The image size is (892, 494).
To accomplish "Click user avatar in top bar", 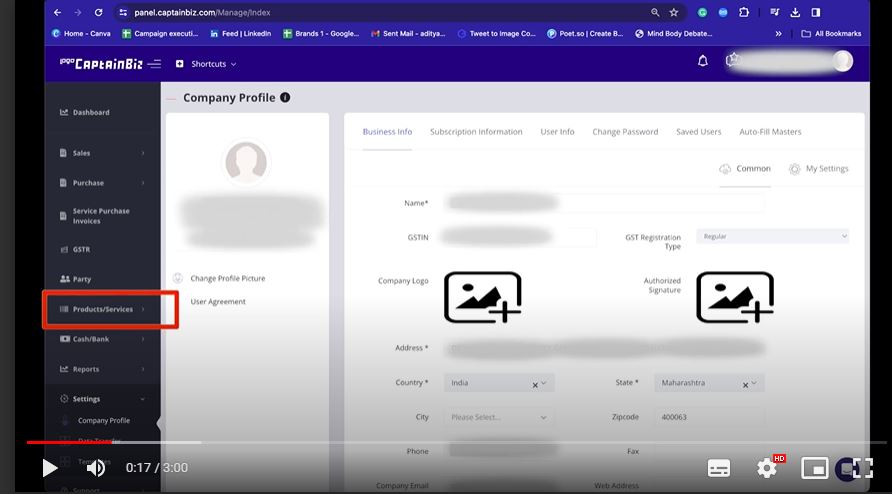I will [843, 61].
